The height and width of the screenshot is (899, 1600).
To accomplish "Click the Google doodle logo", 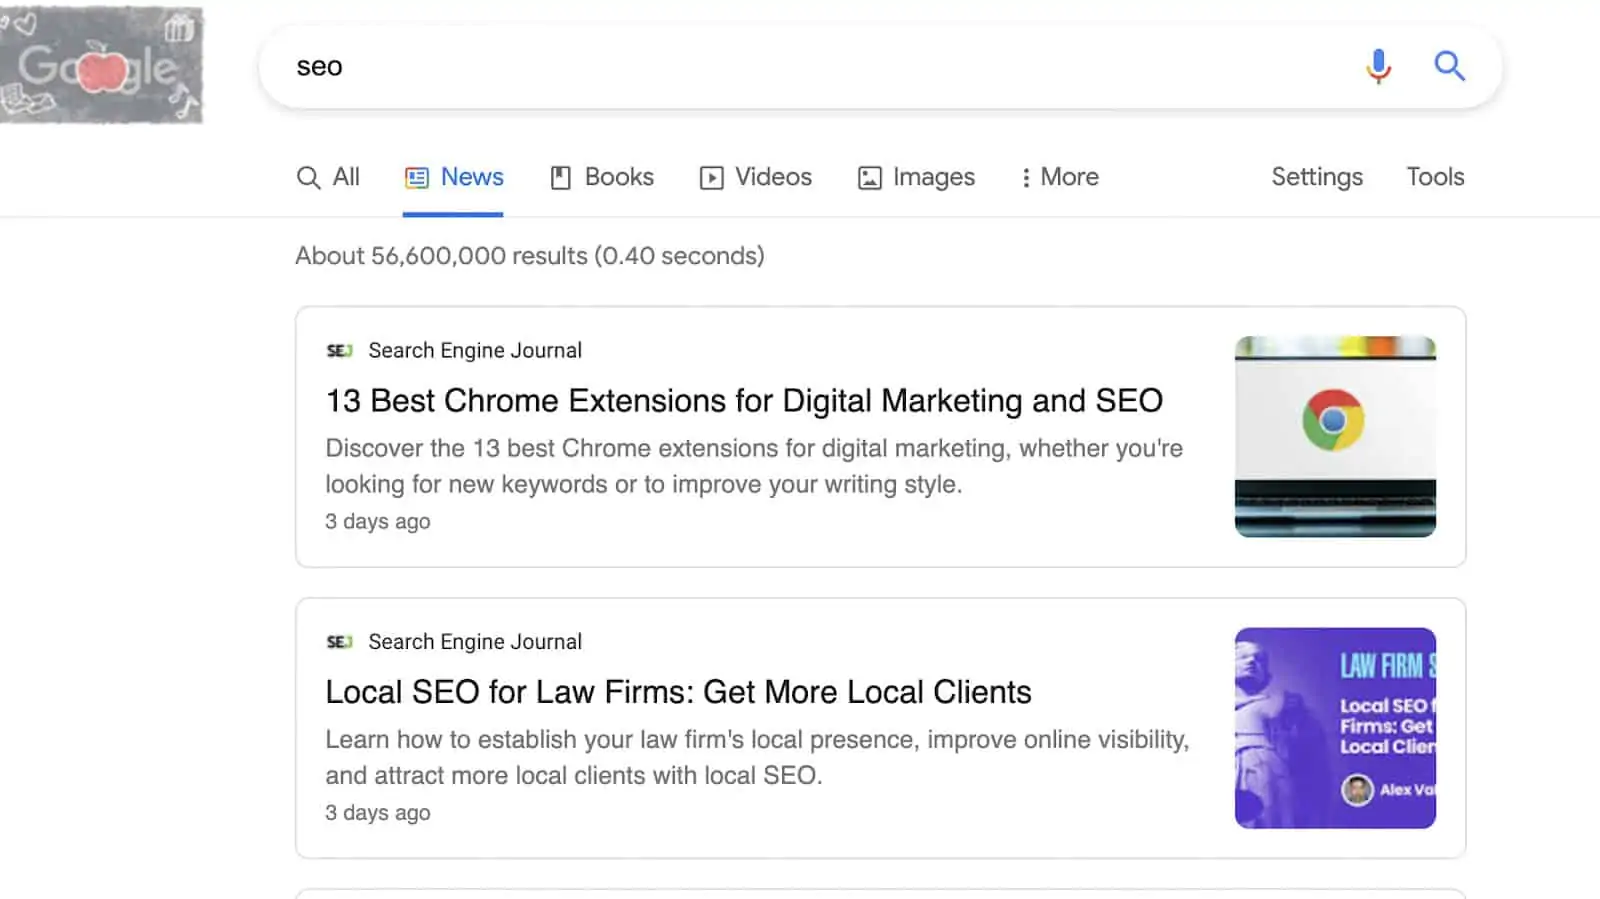I will (x=102, y=66).
